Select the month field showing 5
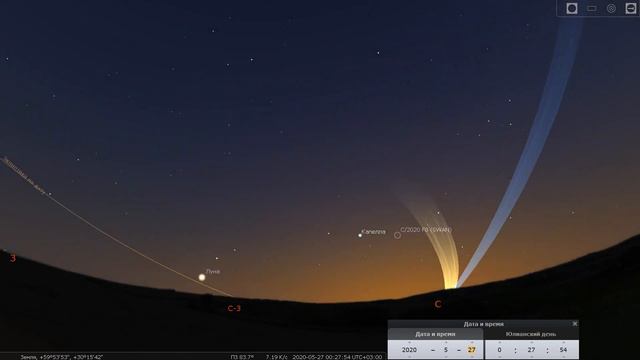The width and height of the screenshot is (640, 360). [446, 350]
